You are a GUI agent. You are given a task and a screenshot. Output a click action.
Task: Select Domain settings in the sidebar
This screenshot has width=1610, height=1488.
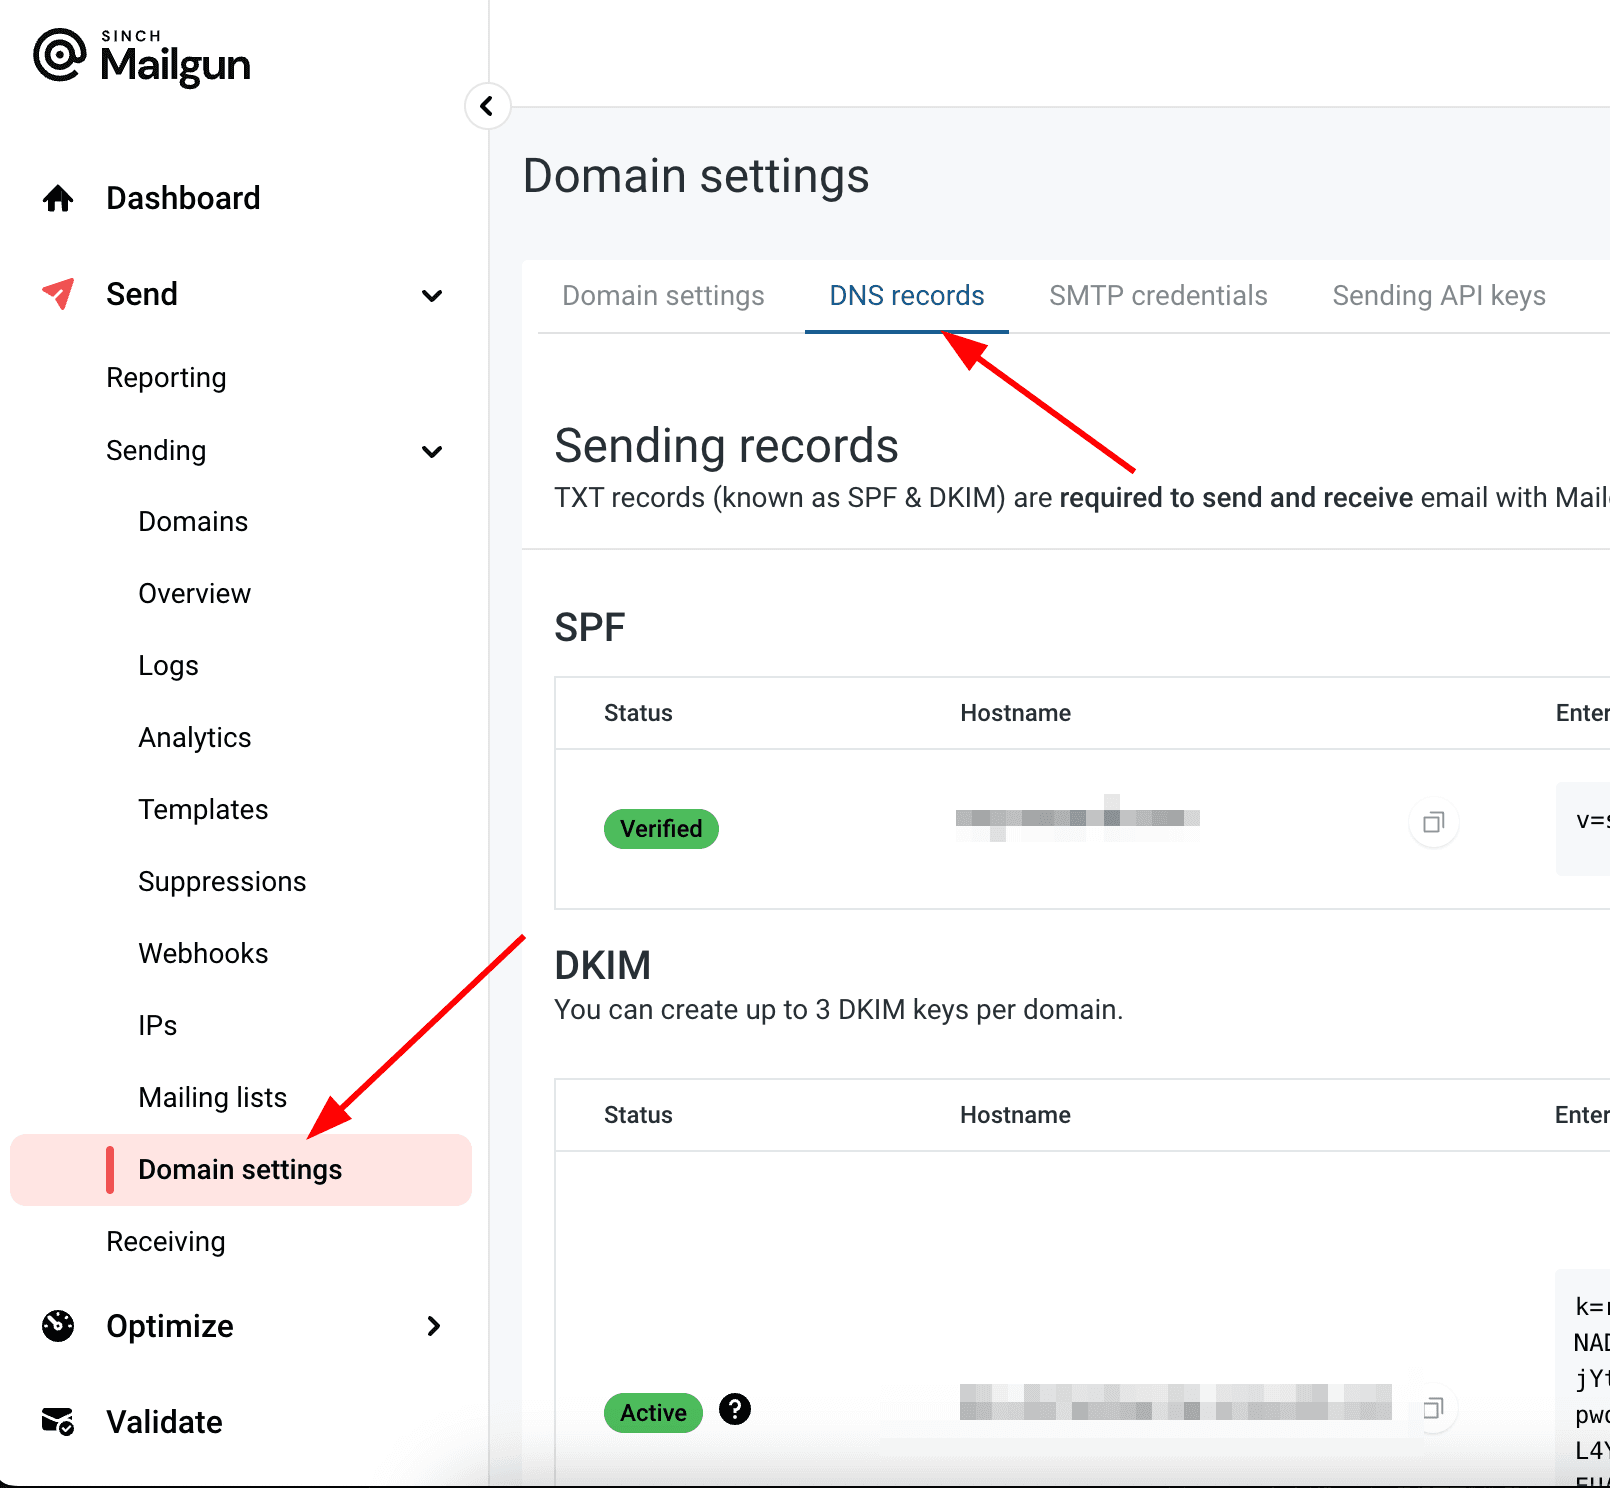241,1170
